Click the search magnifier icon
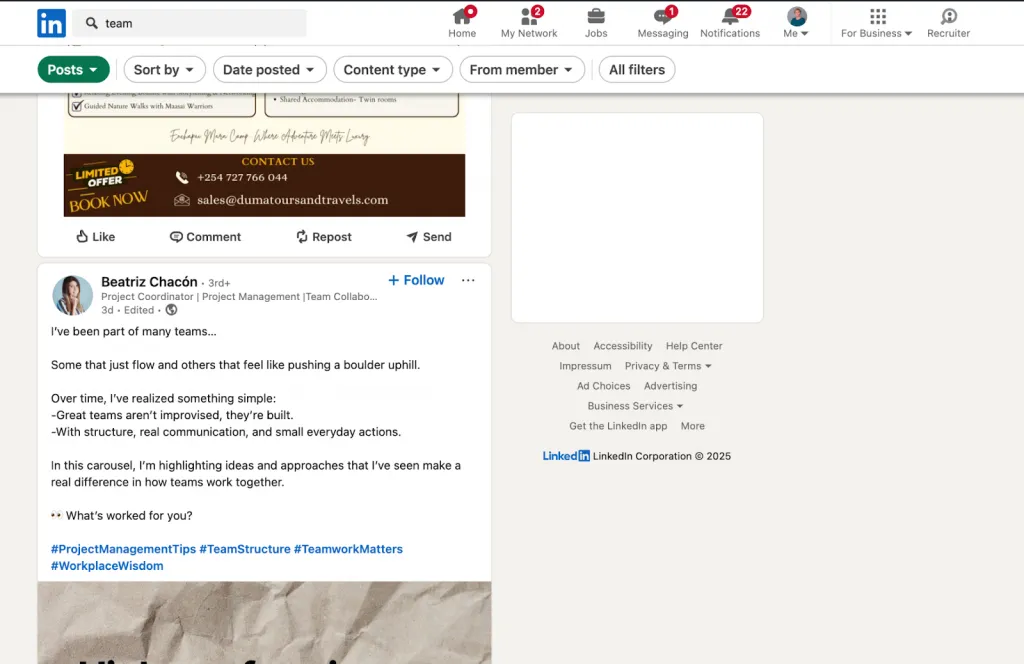The height and width of the screenshot is (664, 1024). 91,24
